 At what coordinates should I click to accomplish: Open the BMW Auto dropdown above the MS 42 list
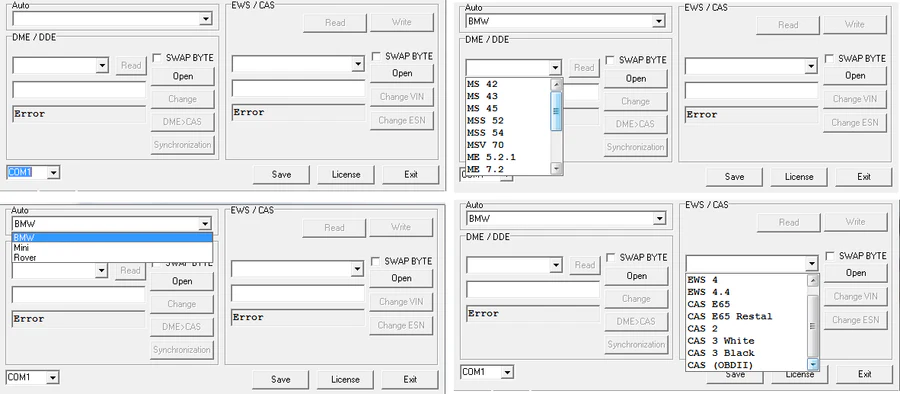point(659,22)
